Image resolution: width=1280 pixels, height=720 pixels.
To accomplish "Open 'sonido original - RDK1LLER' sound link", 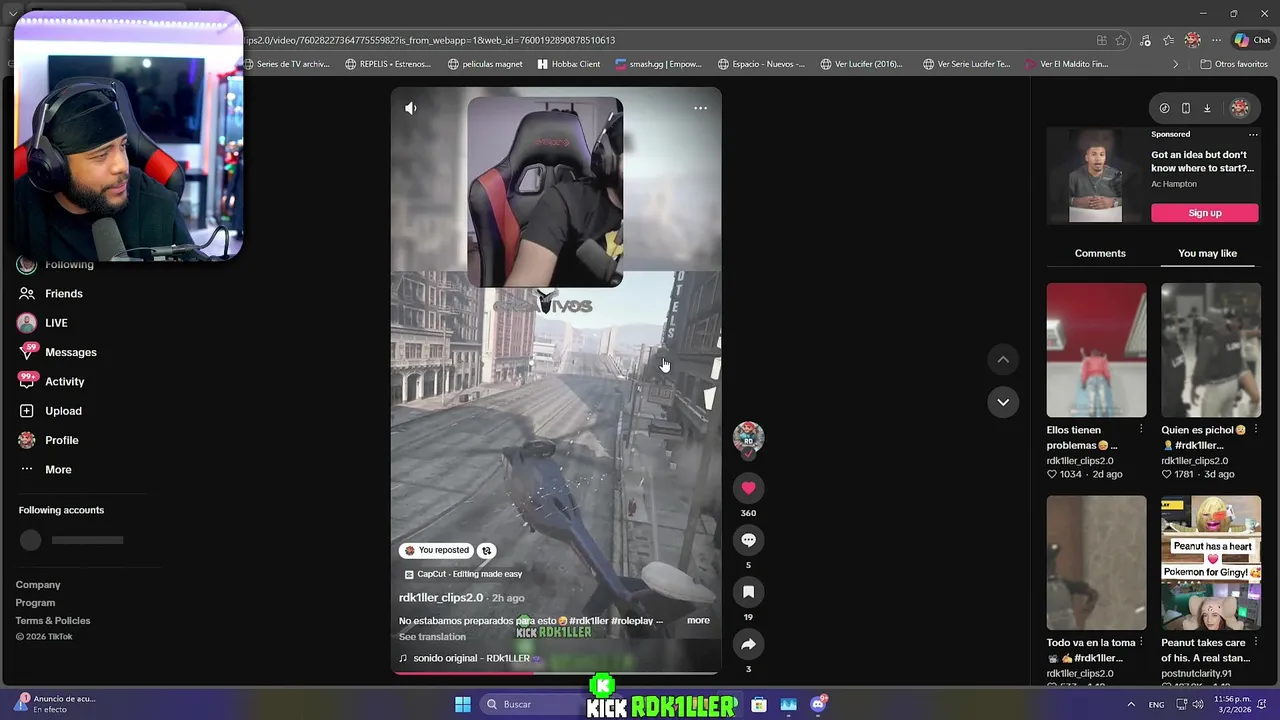I will [x=471, y=658].
